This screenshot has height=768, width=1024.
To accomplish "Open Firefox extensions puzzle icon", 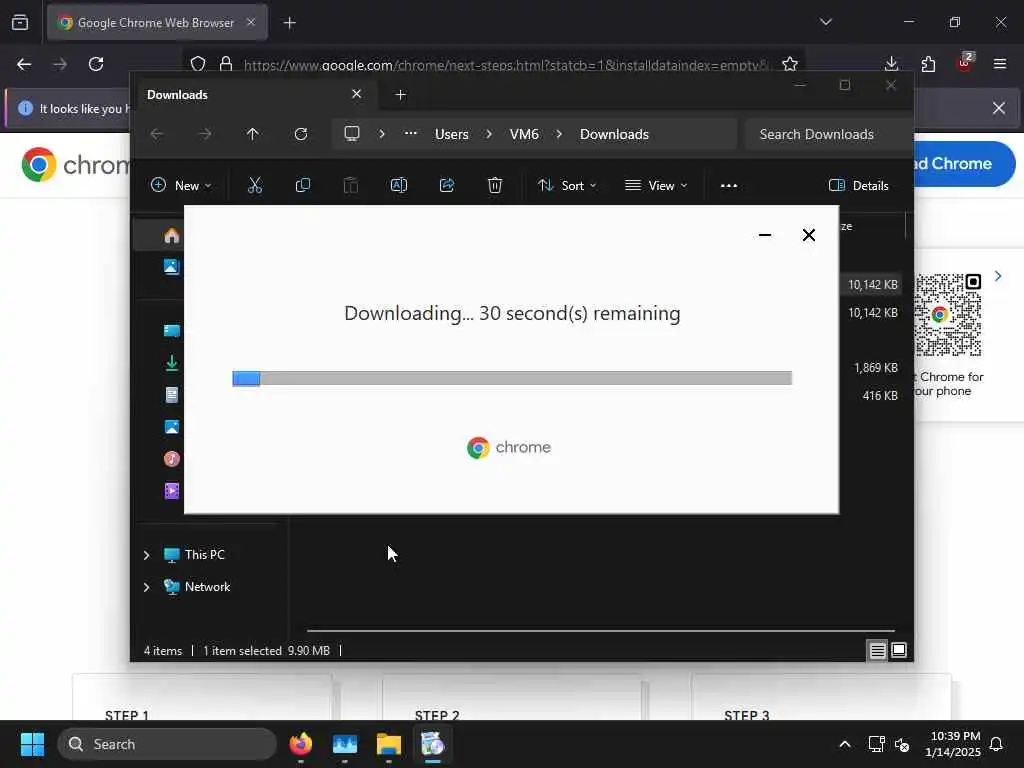I will pos(928,64).
